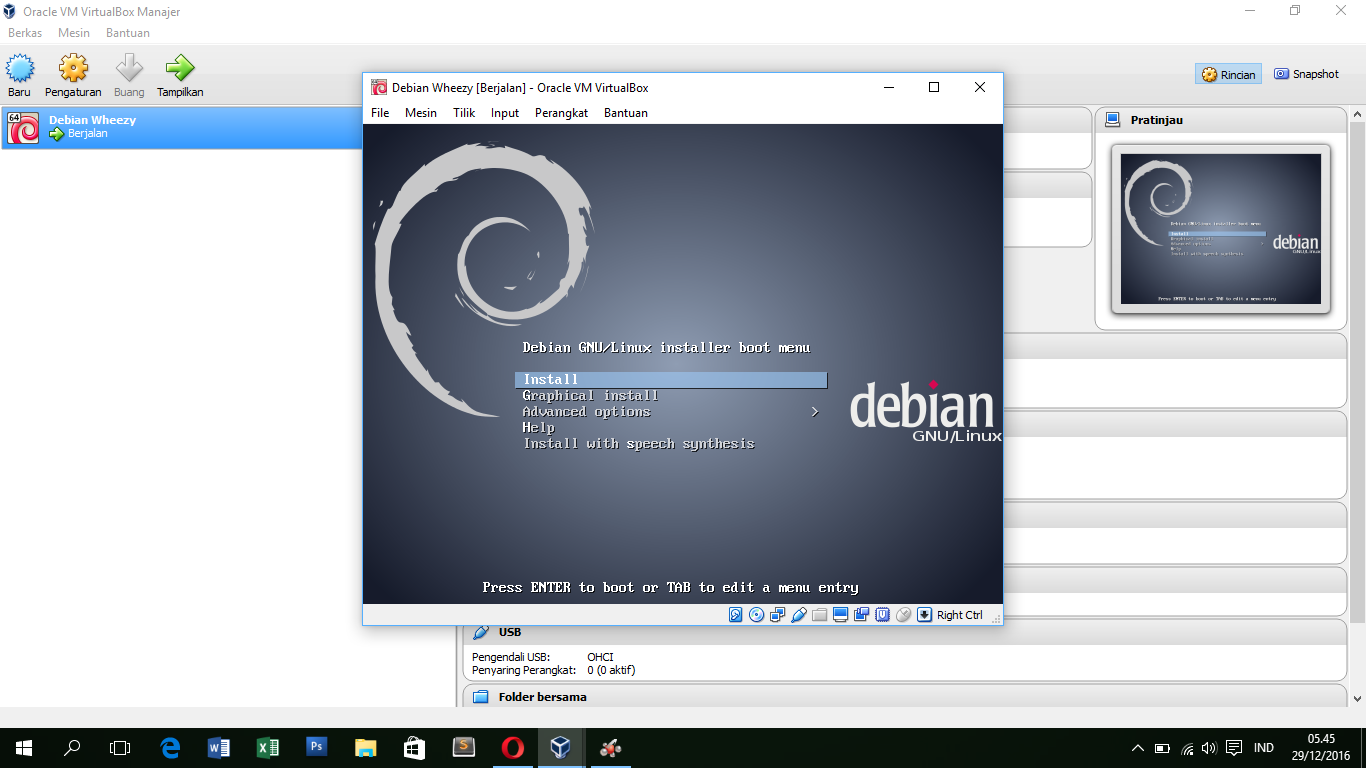Click Install with speech synthesis entry
The image size is (1366, 768).
click(639, 444)
